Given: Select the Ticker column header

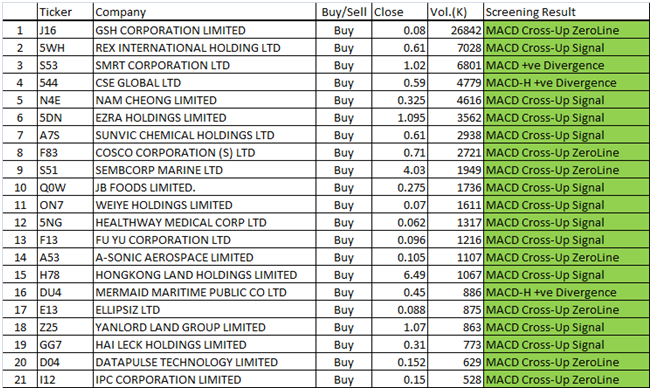Looking at the screenshot, I should (x=65, y=12).
